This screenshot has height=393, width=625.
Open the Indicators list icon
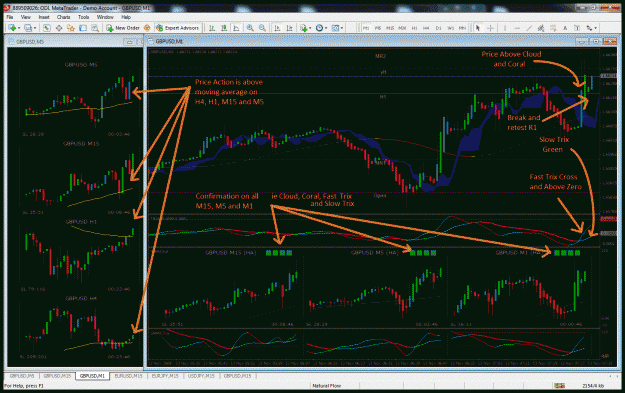[x=304, y=28]
